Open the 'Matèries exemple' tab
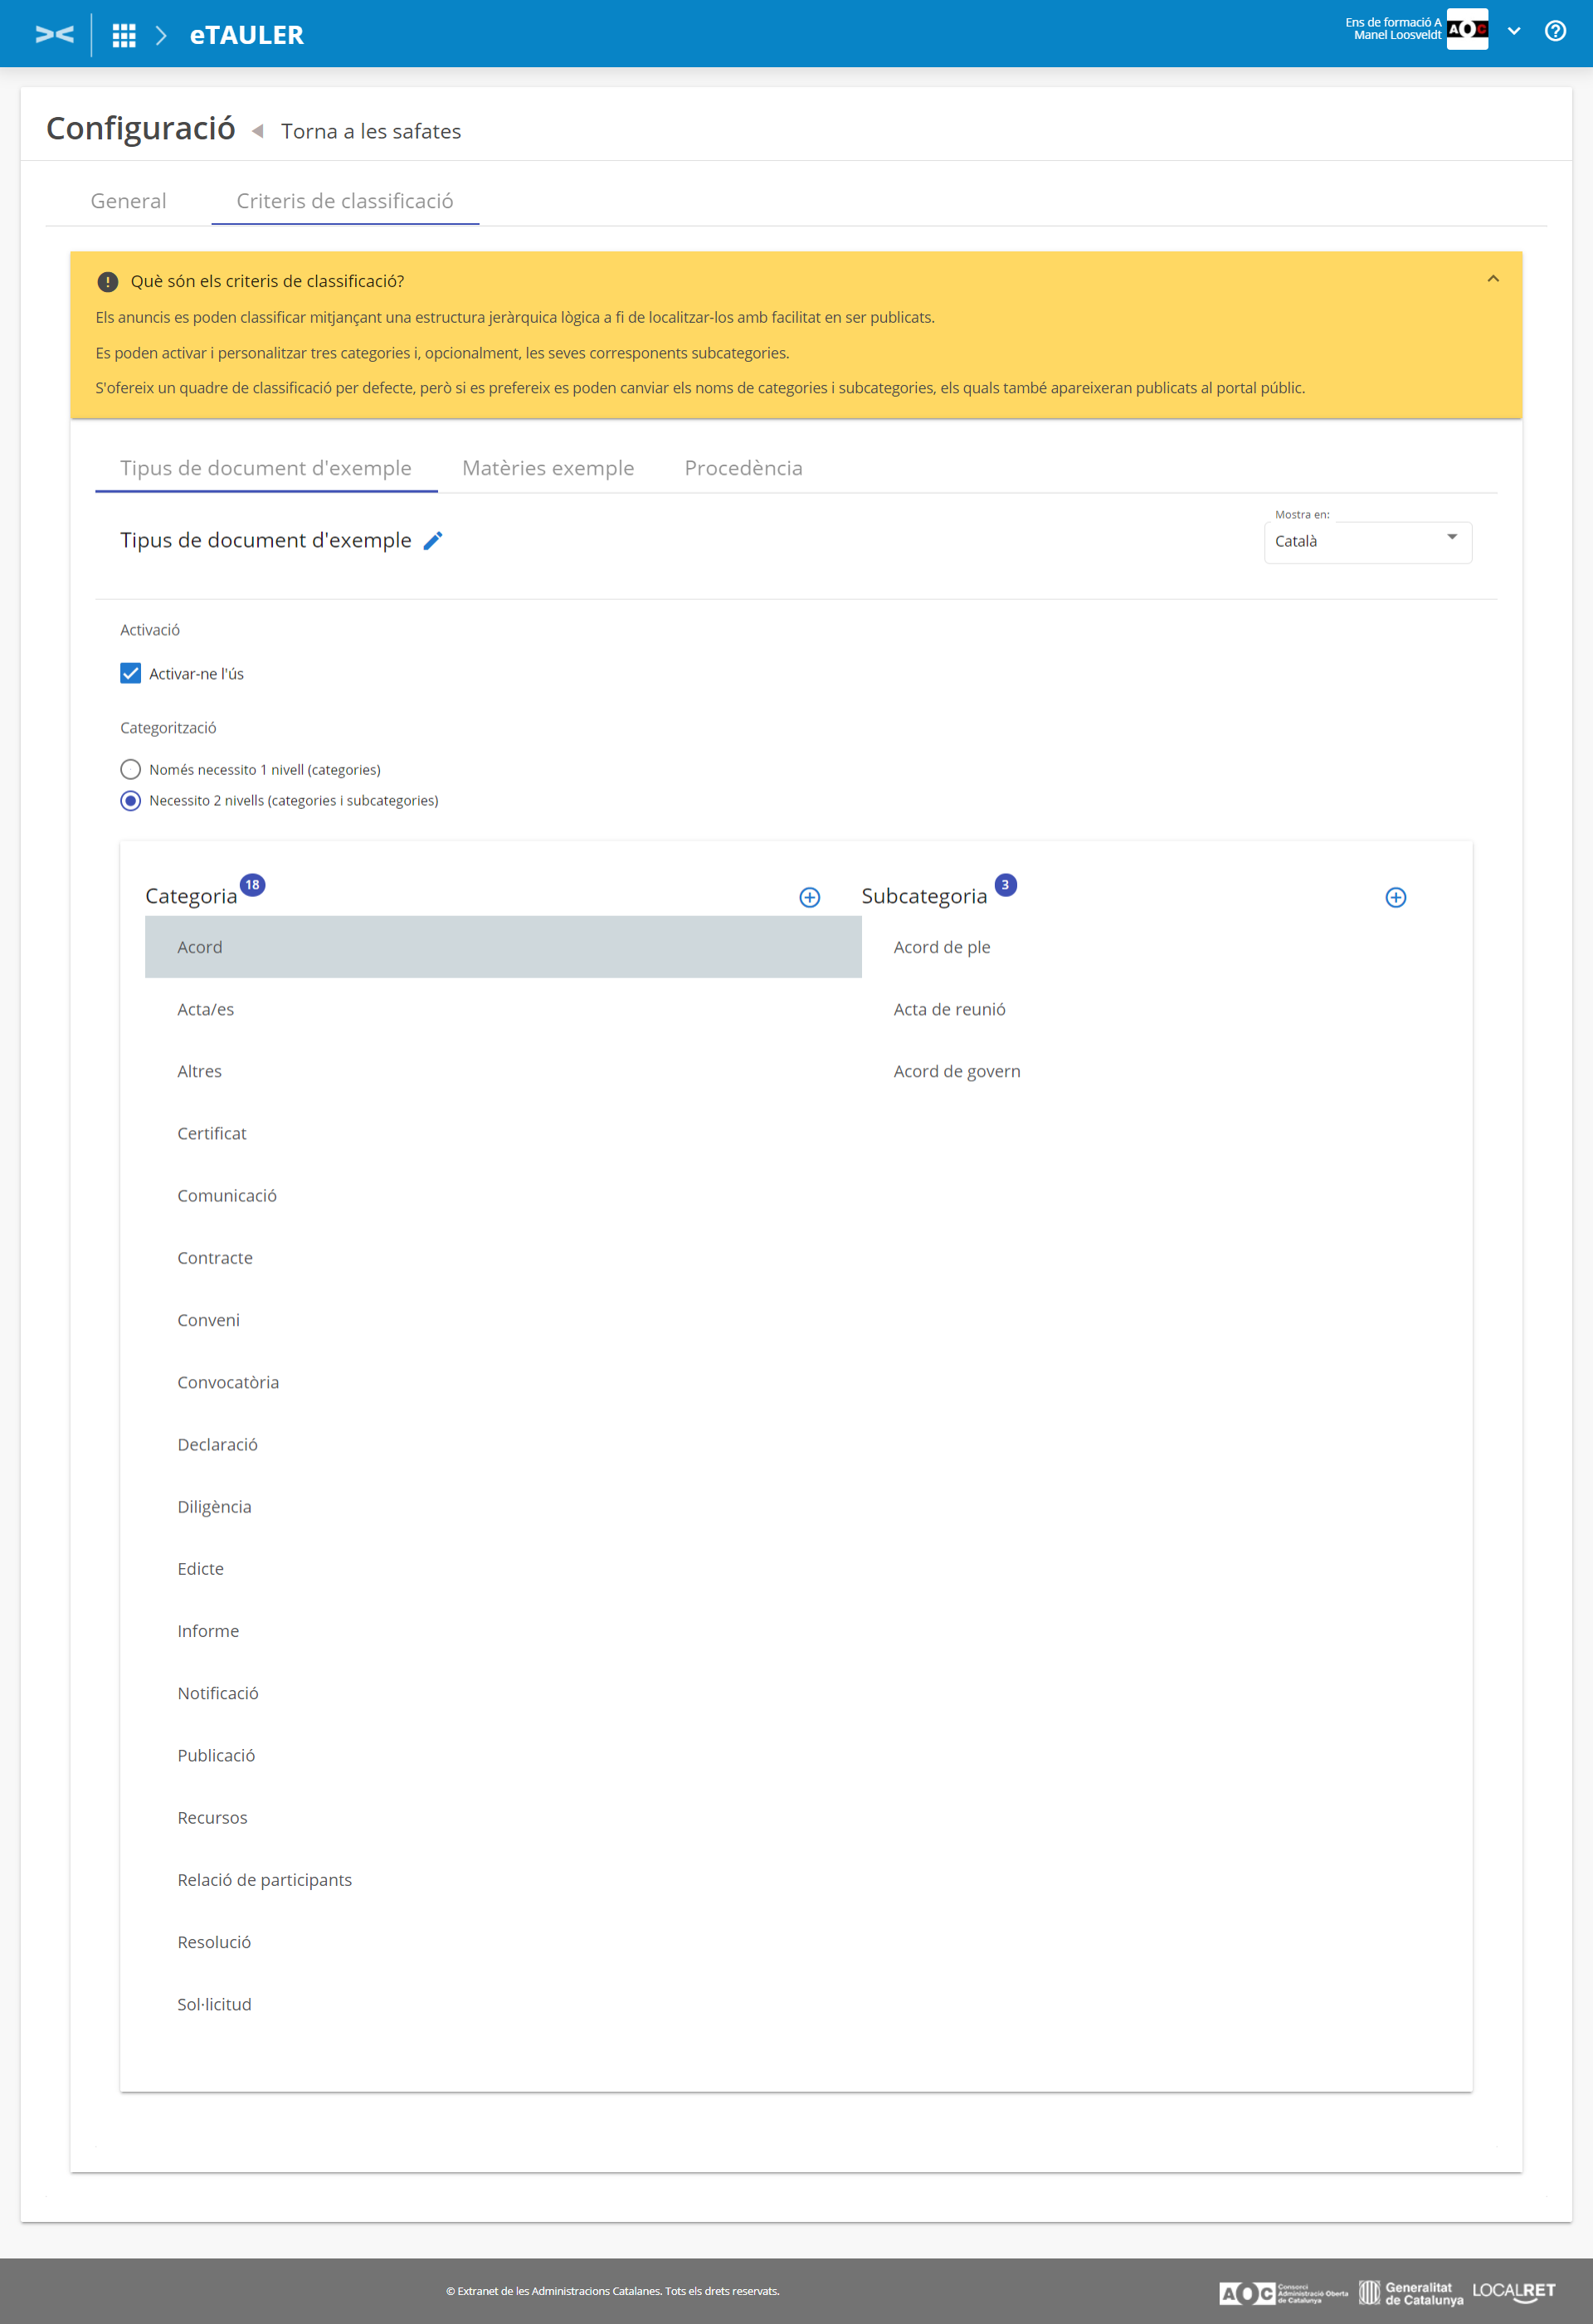 548,468
